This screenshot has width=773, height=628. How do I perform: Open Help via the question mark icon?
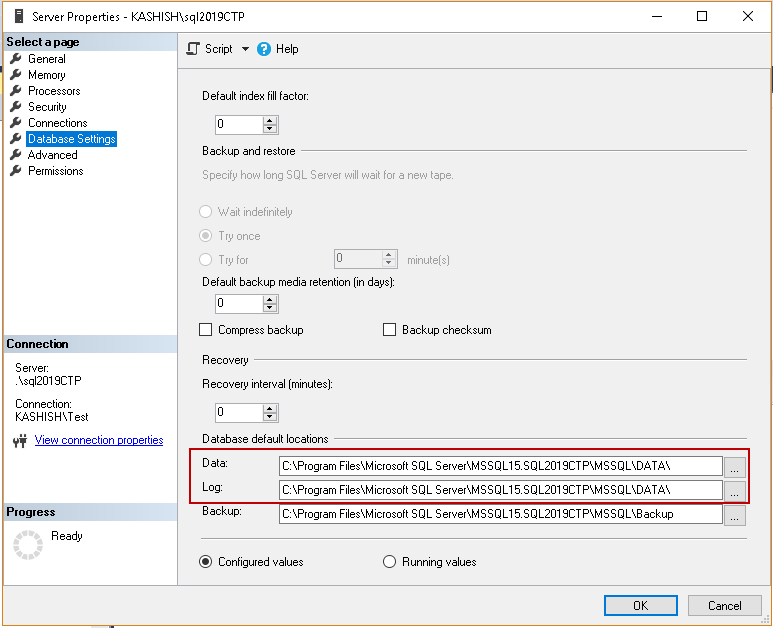point(264,49)
